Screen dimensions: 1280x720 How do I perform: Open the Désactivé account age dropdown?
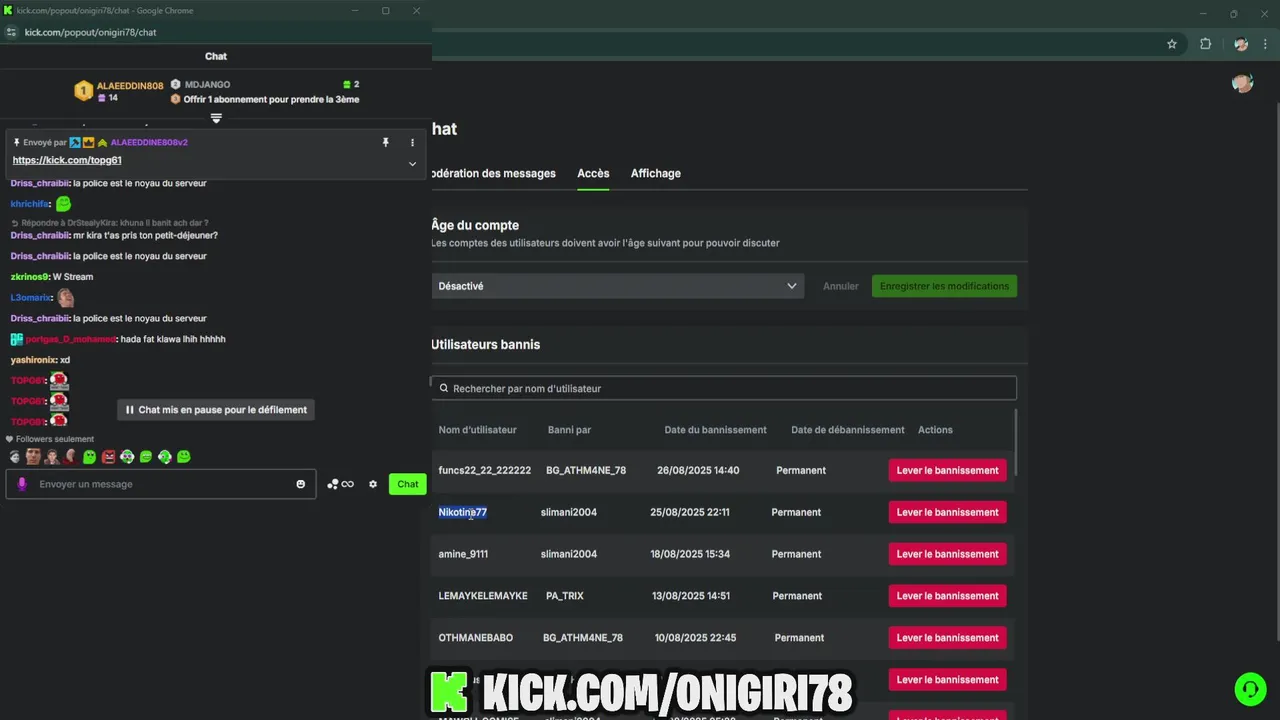617,286
